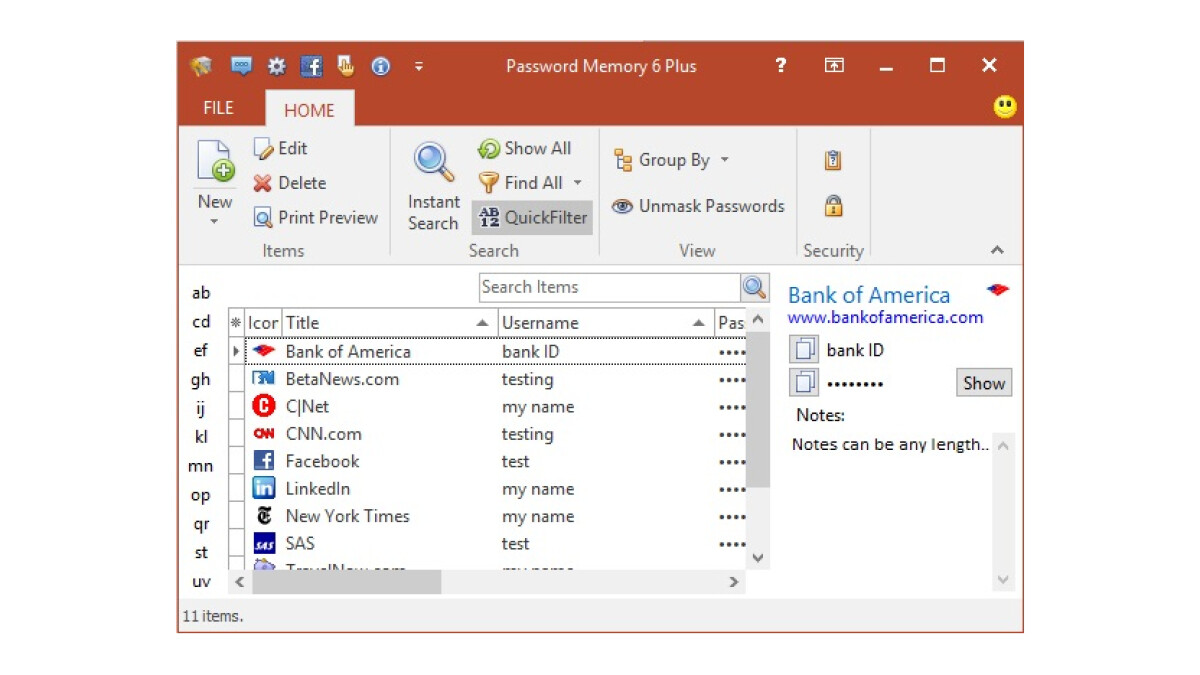The height and width of the screenshot is (675, 1200).
Task: Filter by letters mn
Action: (x=201, y=466)
